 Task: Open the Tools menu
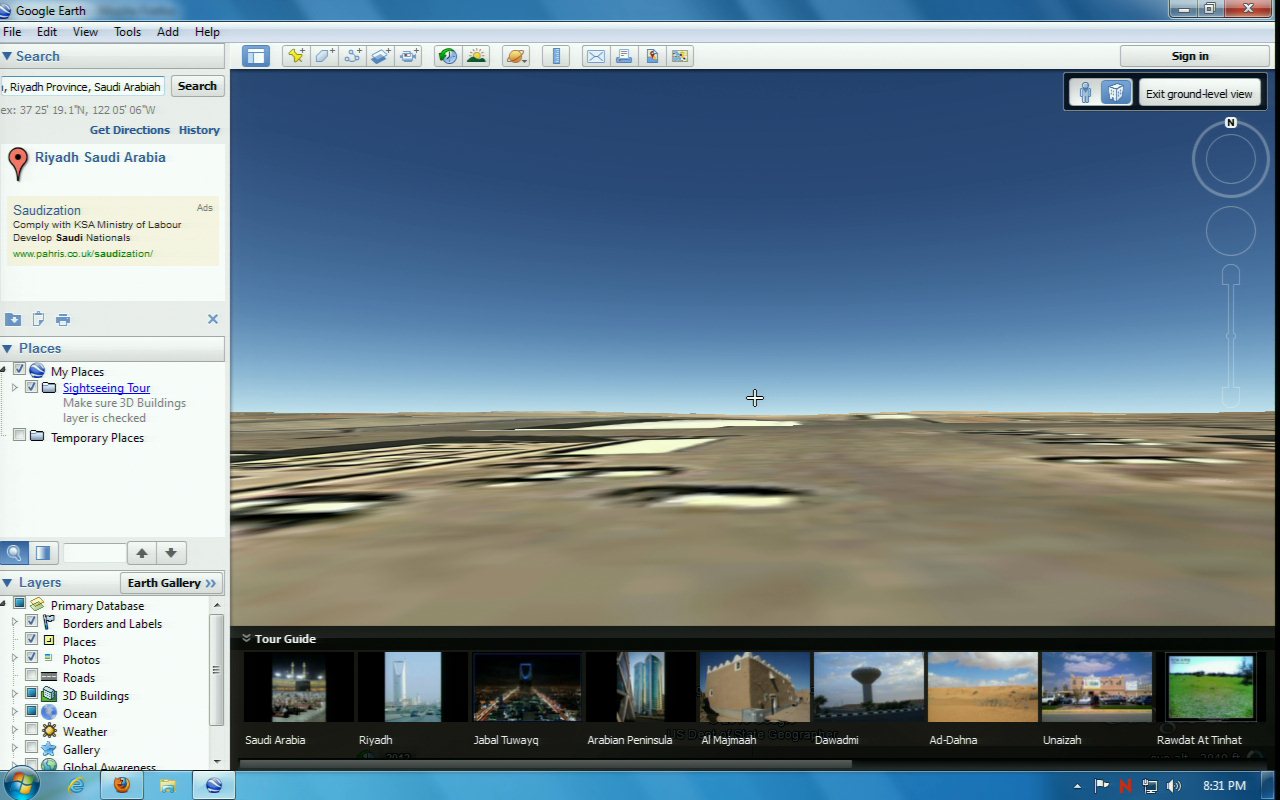(127, 32)
